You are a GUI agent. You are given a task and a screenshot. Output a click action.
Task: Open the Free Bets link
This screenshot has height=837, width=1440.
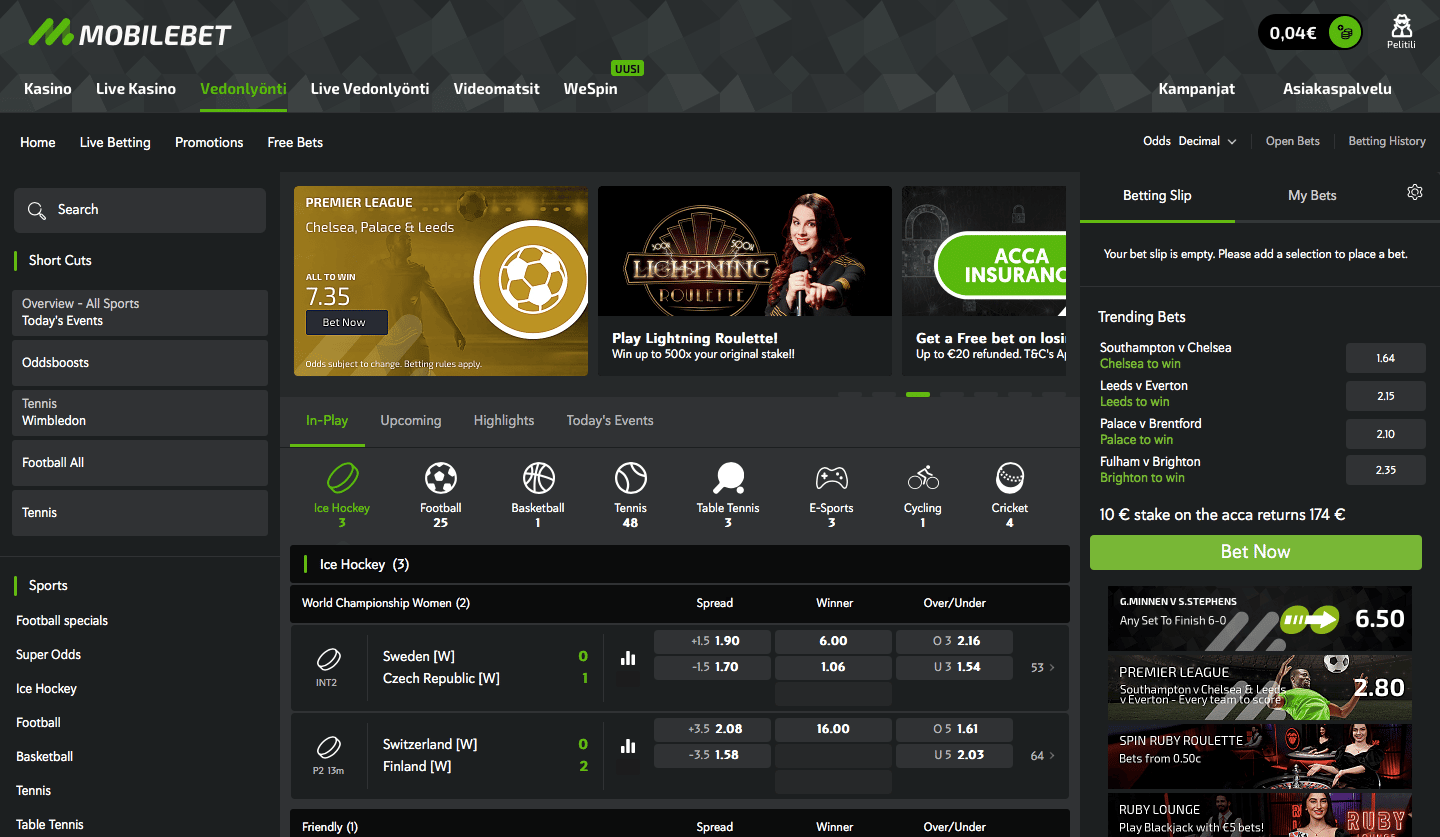[x=295, y=142]
